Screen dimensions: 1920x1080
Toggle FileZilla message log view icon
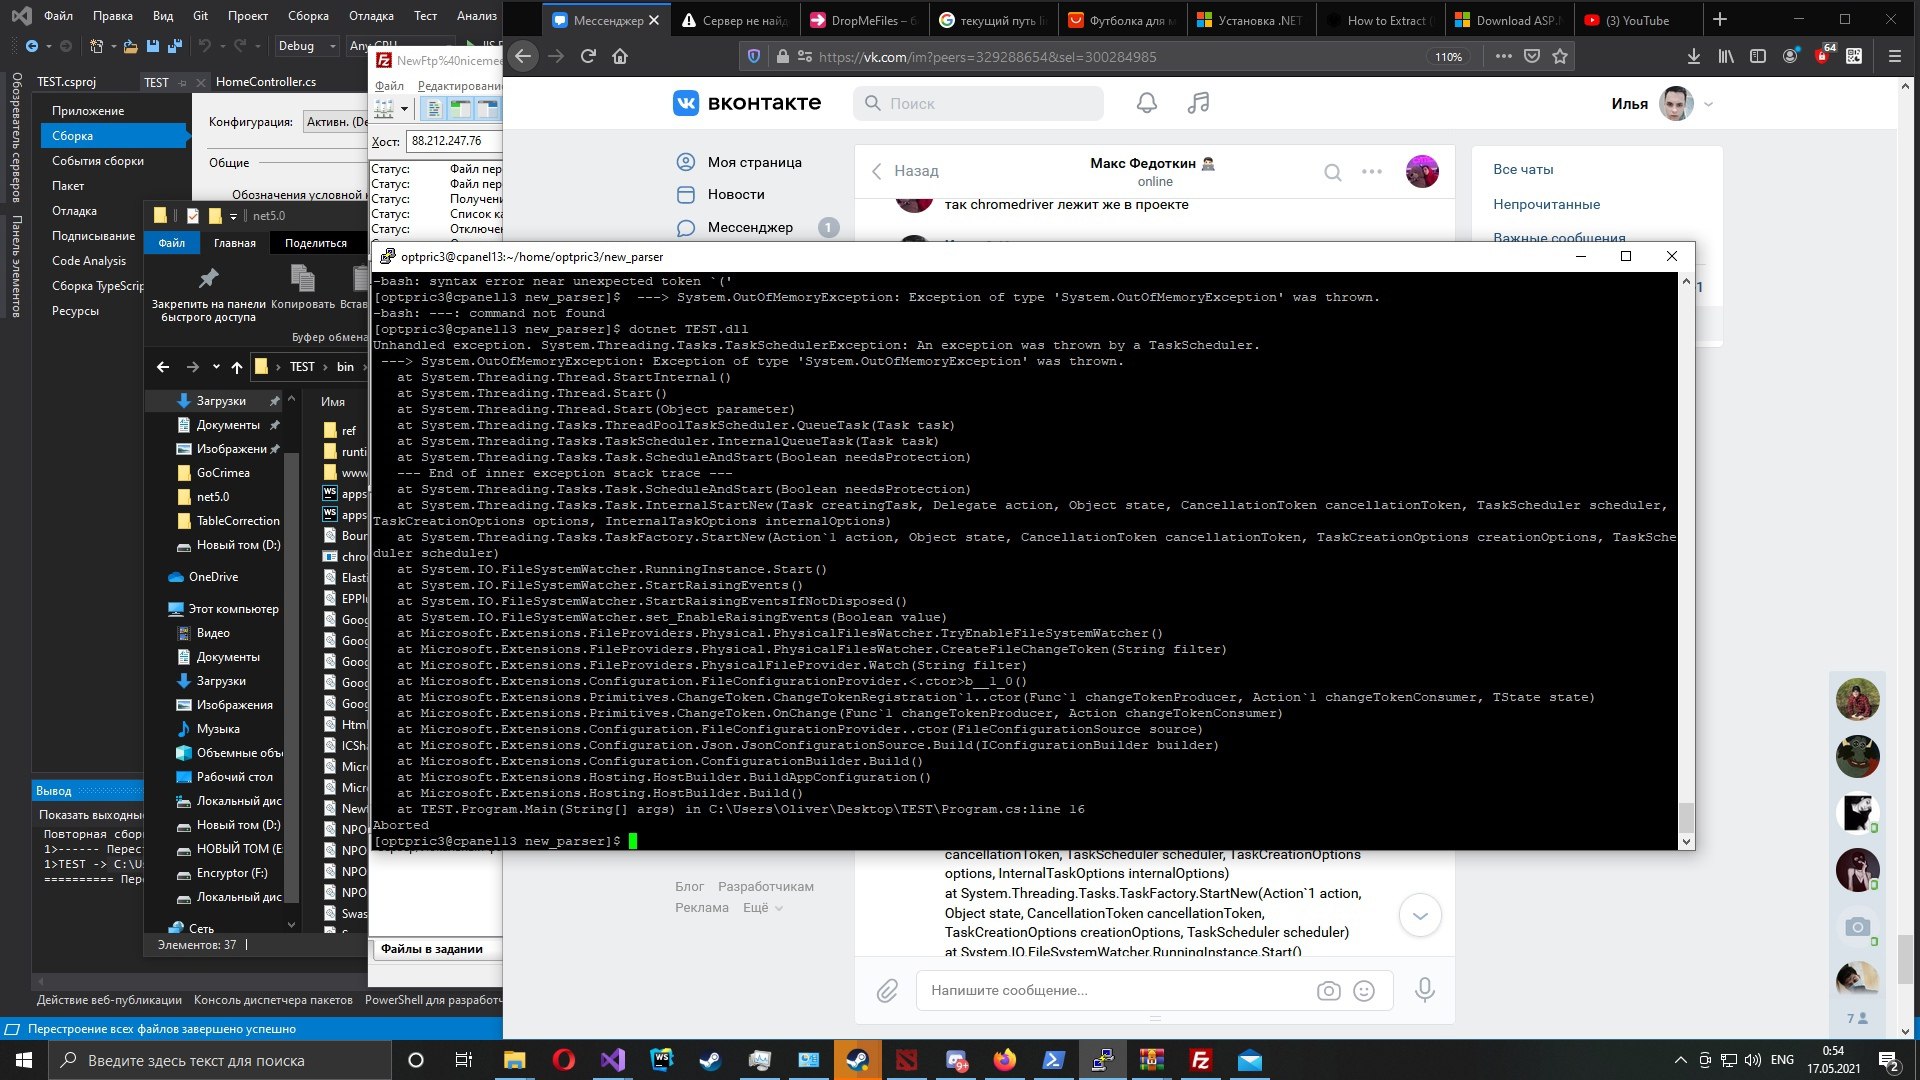[x=435, y=108]
